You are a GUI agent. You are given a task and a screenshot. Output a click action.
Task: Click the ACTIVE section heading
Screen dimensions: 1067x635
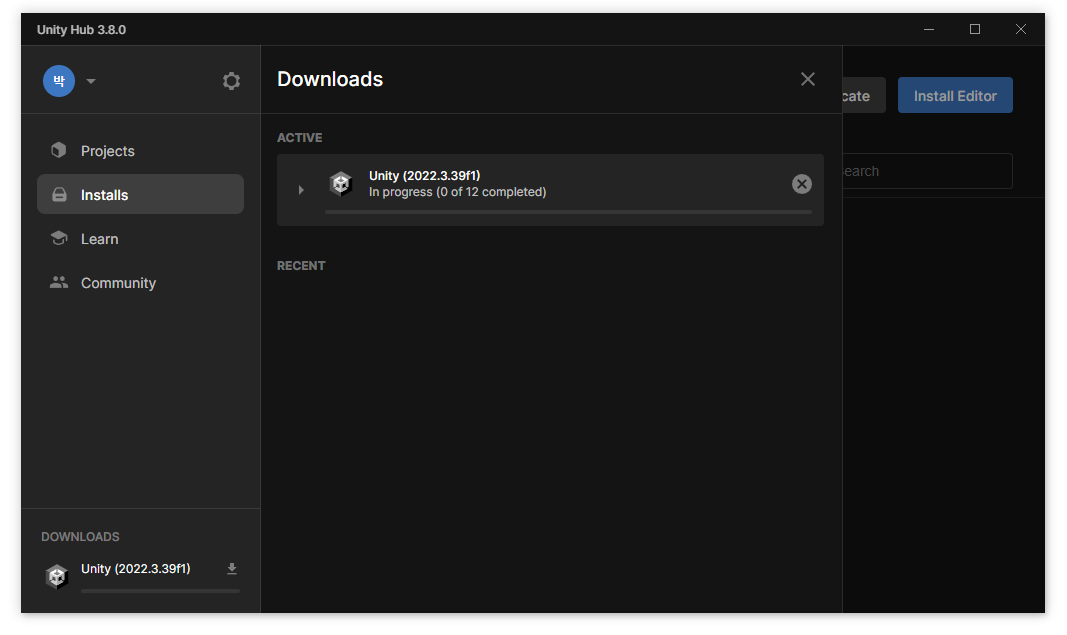click(299, 137)
